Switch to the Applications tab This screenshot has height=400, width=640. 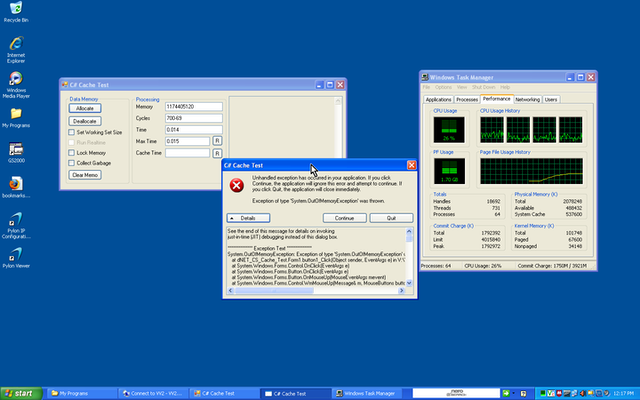(438, 100)
